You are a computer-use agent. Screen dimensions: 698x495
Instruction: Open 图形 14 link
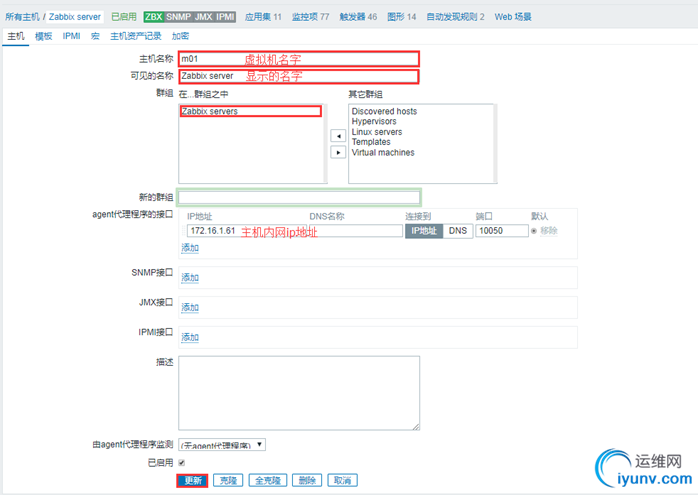coord(402,17)
